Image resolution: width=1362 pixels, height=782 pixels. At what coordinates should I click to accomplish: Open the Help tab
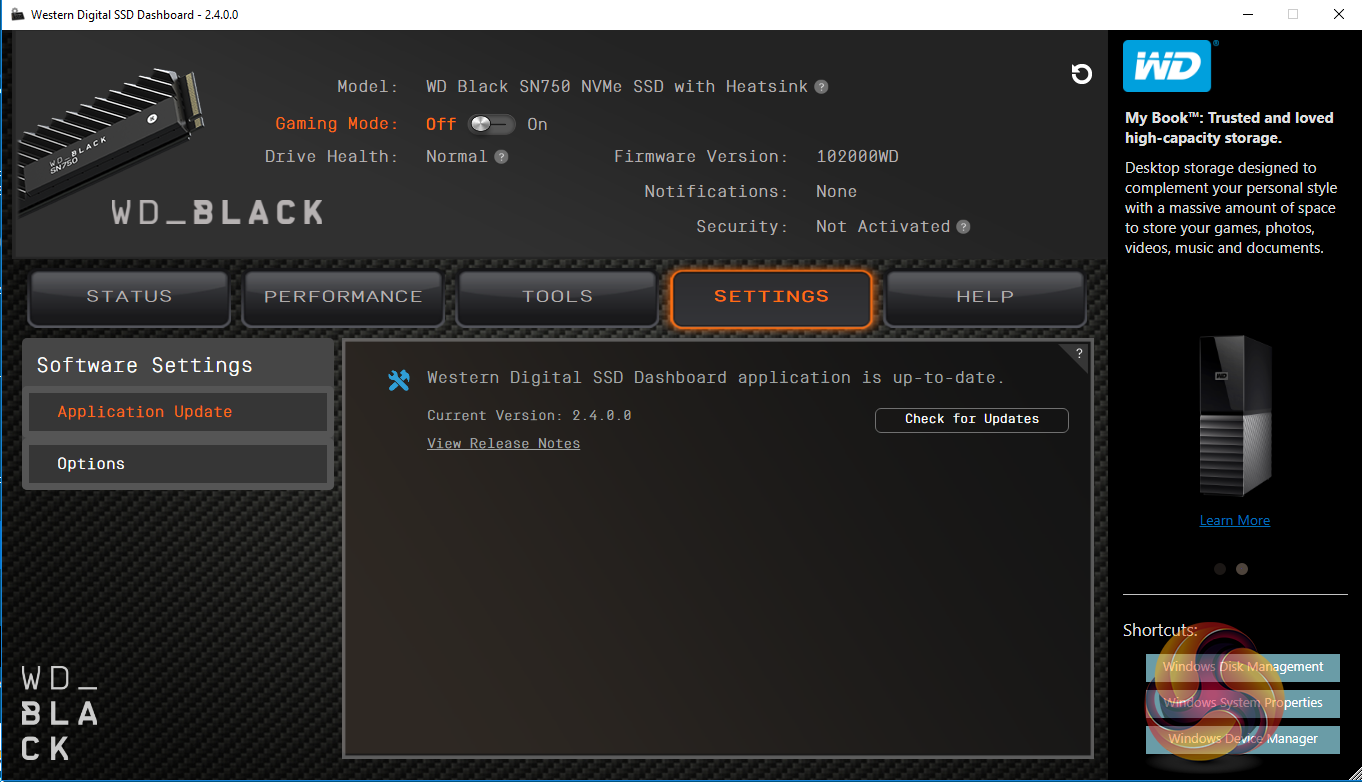[985, 298]
